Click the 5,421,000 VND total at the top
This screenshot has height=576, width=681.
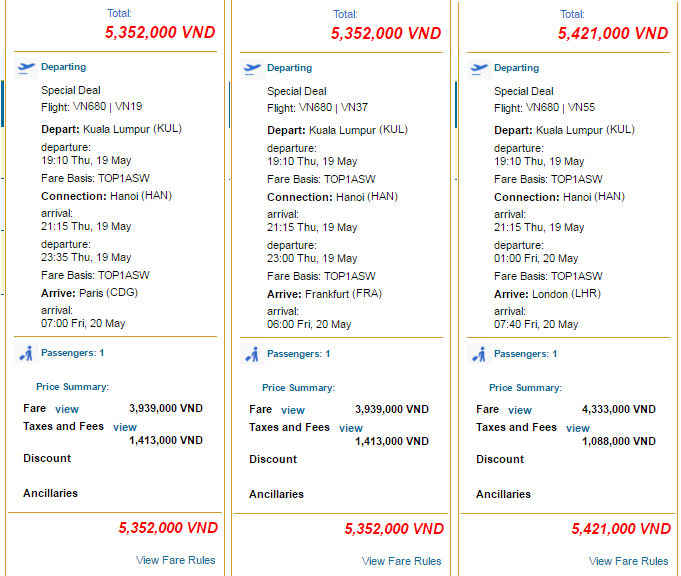coord(613,33)
